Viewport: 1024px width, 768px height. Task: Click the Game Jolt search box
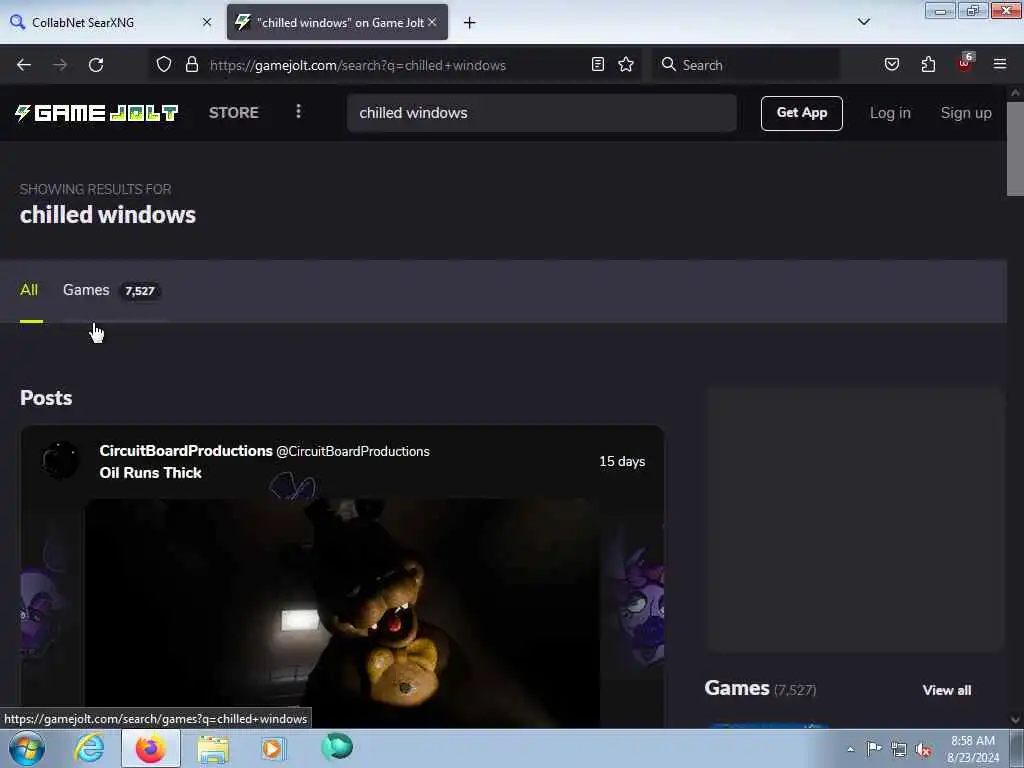542,113
